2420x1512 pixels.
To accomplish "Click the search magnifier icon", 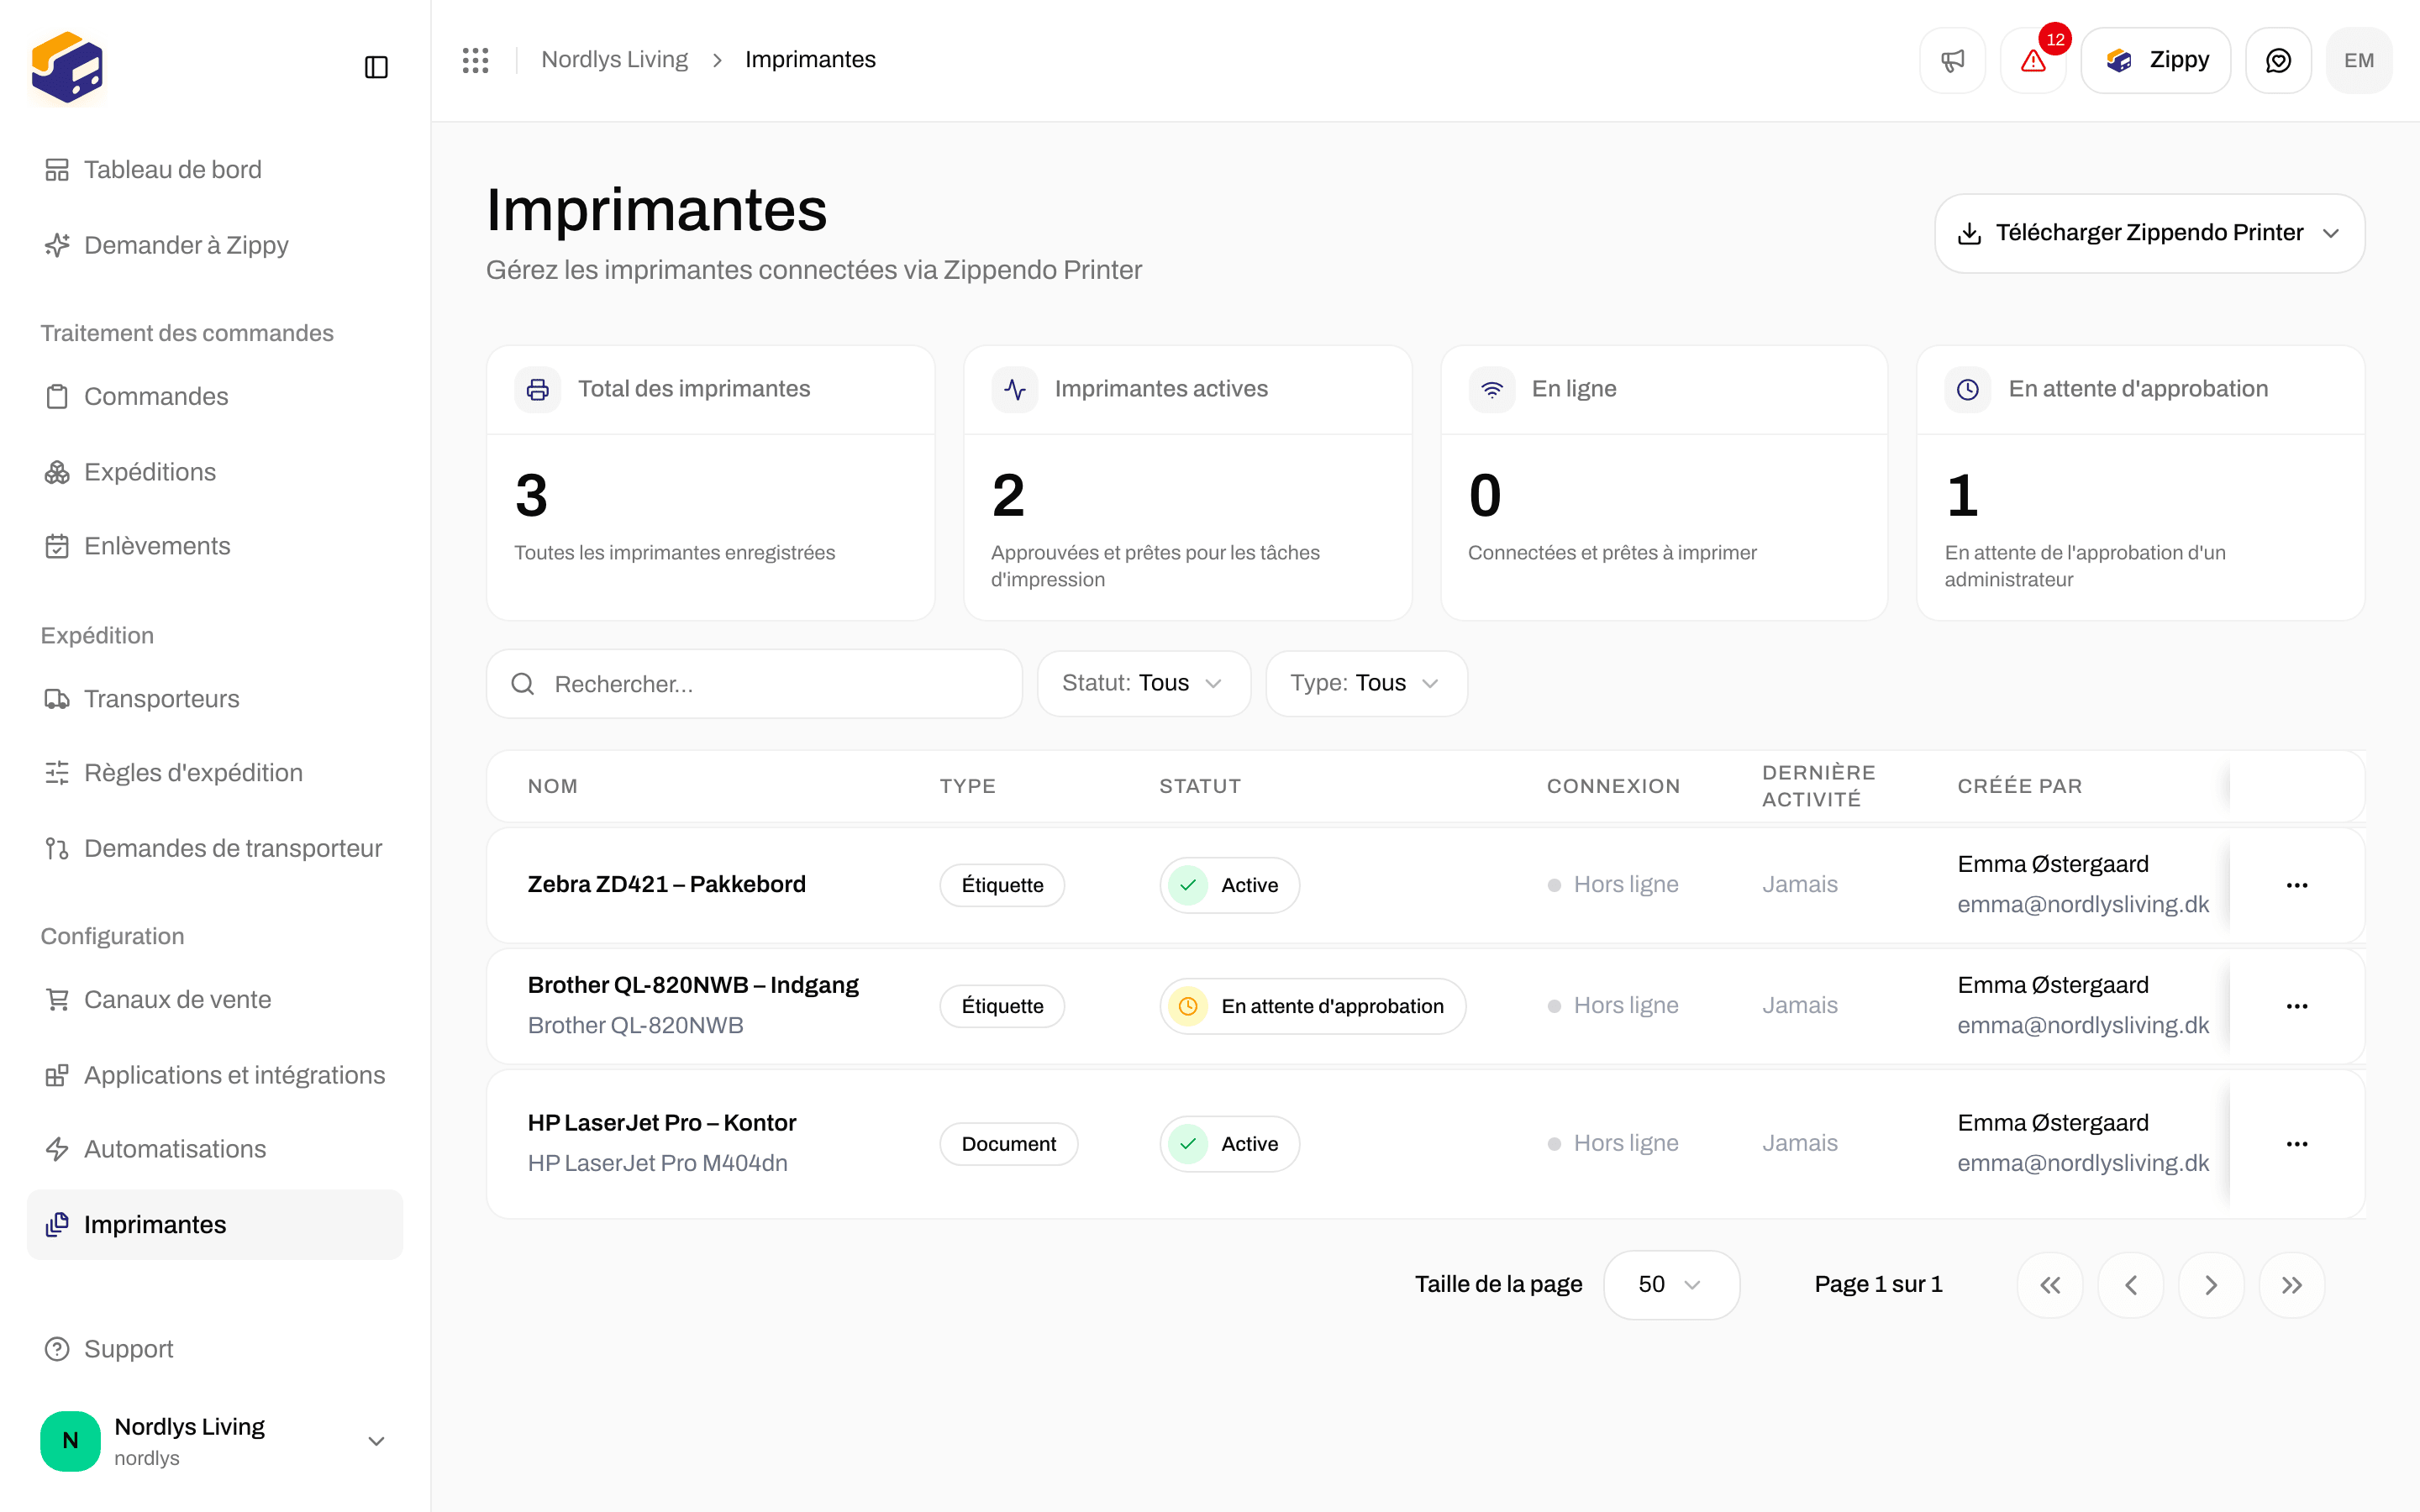I will [x=523, y=684].
